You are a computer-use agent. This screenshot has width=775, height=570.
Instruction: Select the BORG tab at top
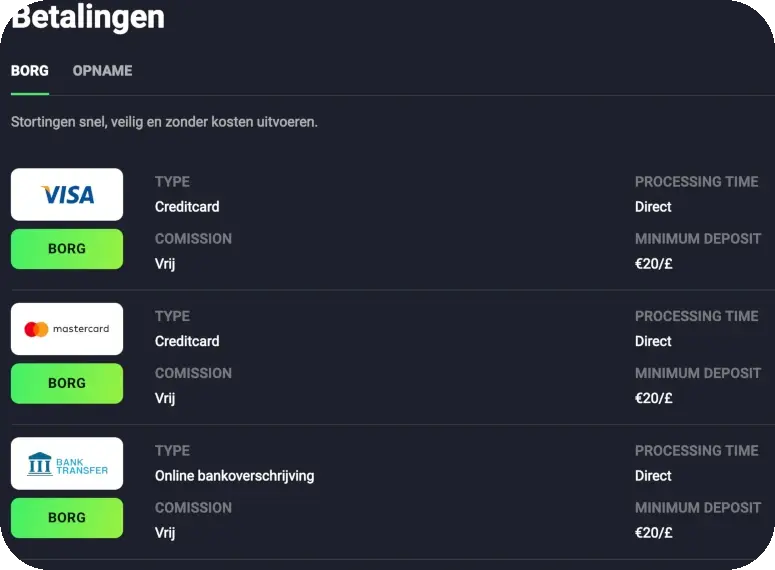(x=30, y=71)
